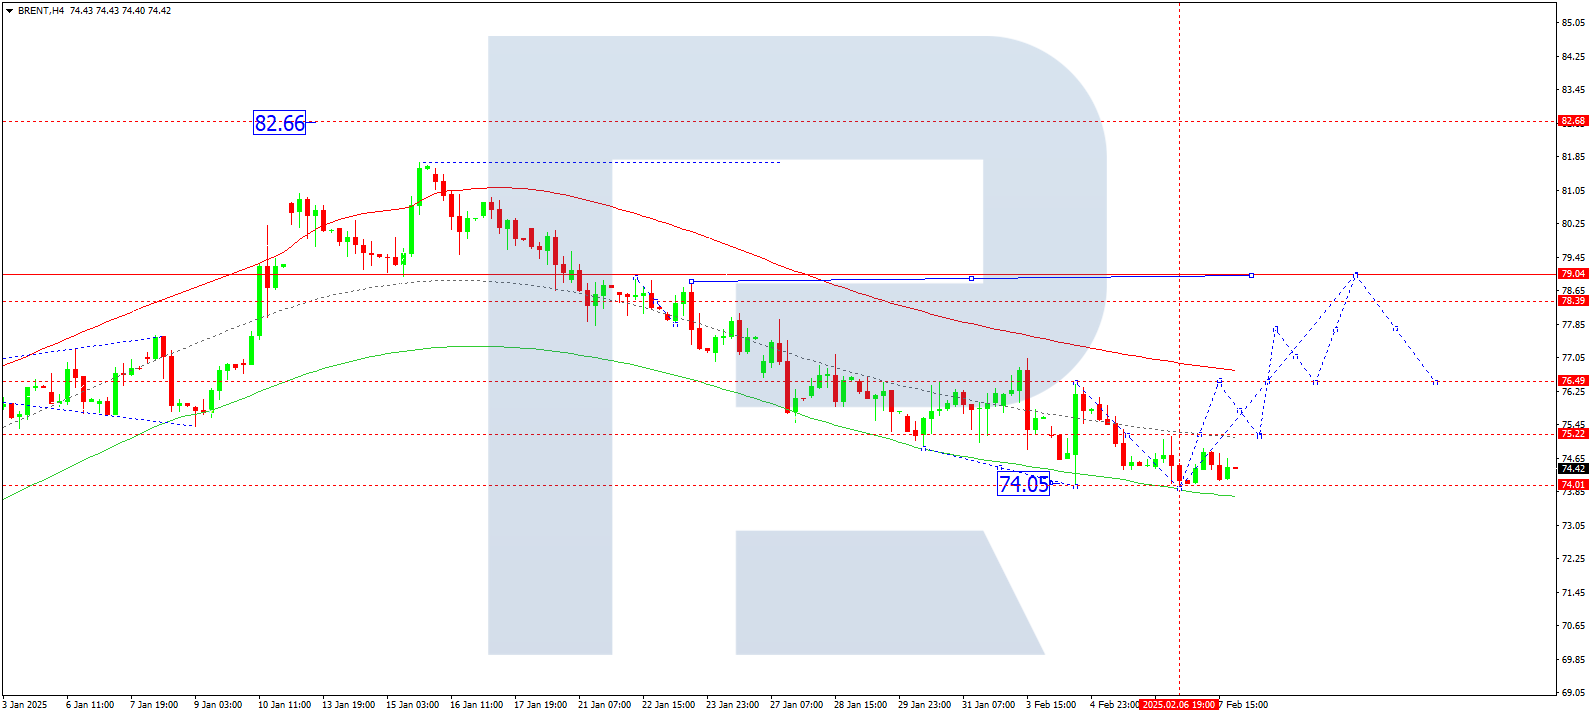Click the small triangle beside BRENT,H4
Image resolution: width=1596 pixels, height=716 pixels.
(x=9, y=11)
